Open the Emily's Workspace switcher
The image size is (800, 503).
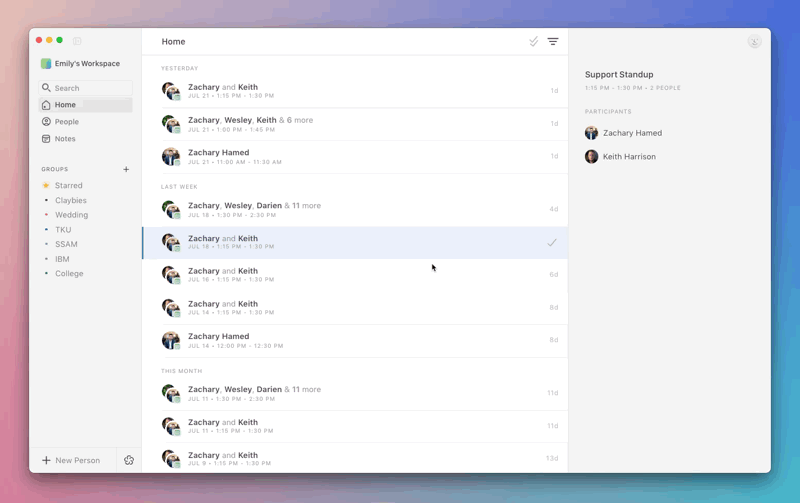coord(81,64)
